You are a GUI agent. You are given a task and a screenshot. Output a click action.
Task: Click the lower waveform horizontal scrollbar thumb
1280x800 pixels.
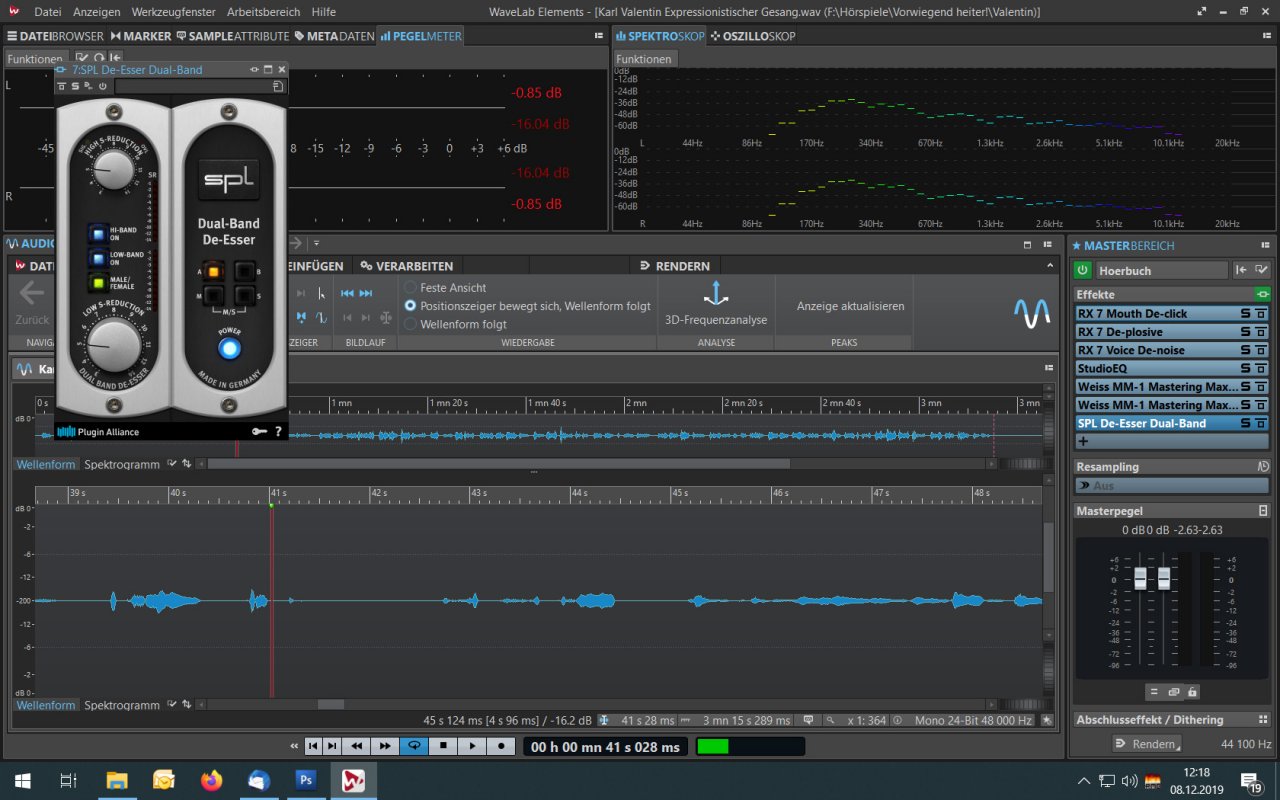(x=331, y=705)
